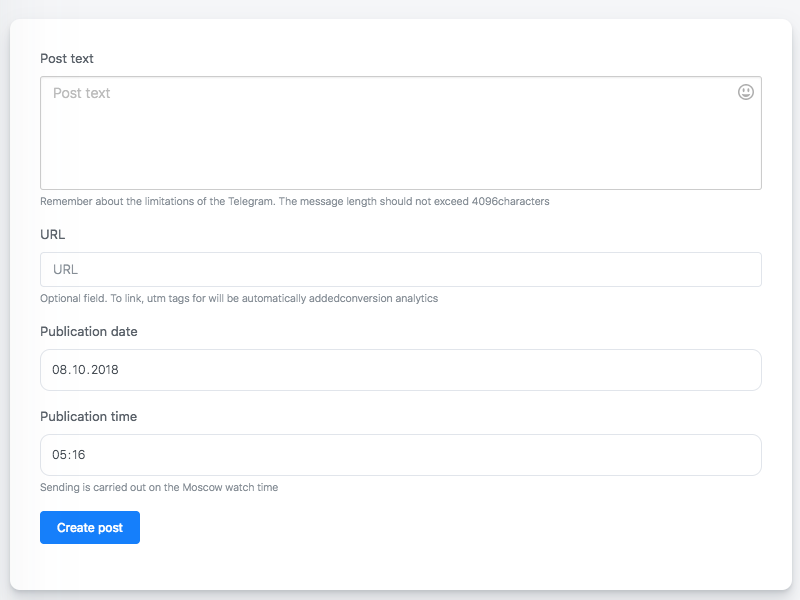The image size is (800, 600).
Task: Click the "URL" field label
Action: click(x=53, y=234)
